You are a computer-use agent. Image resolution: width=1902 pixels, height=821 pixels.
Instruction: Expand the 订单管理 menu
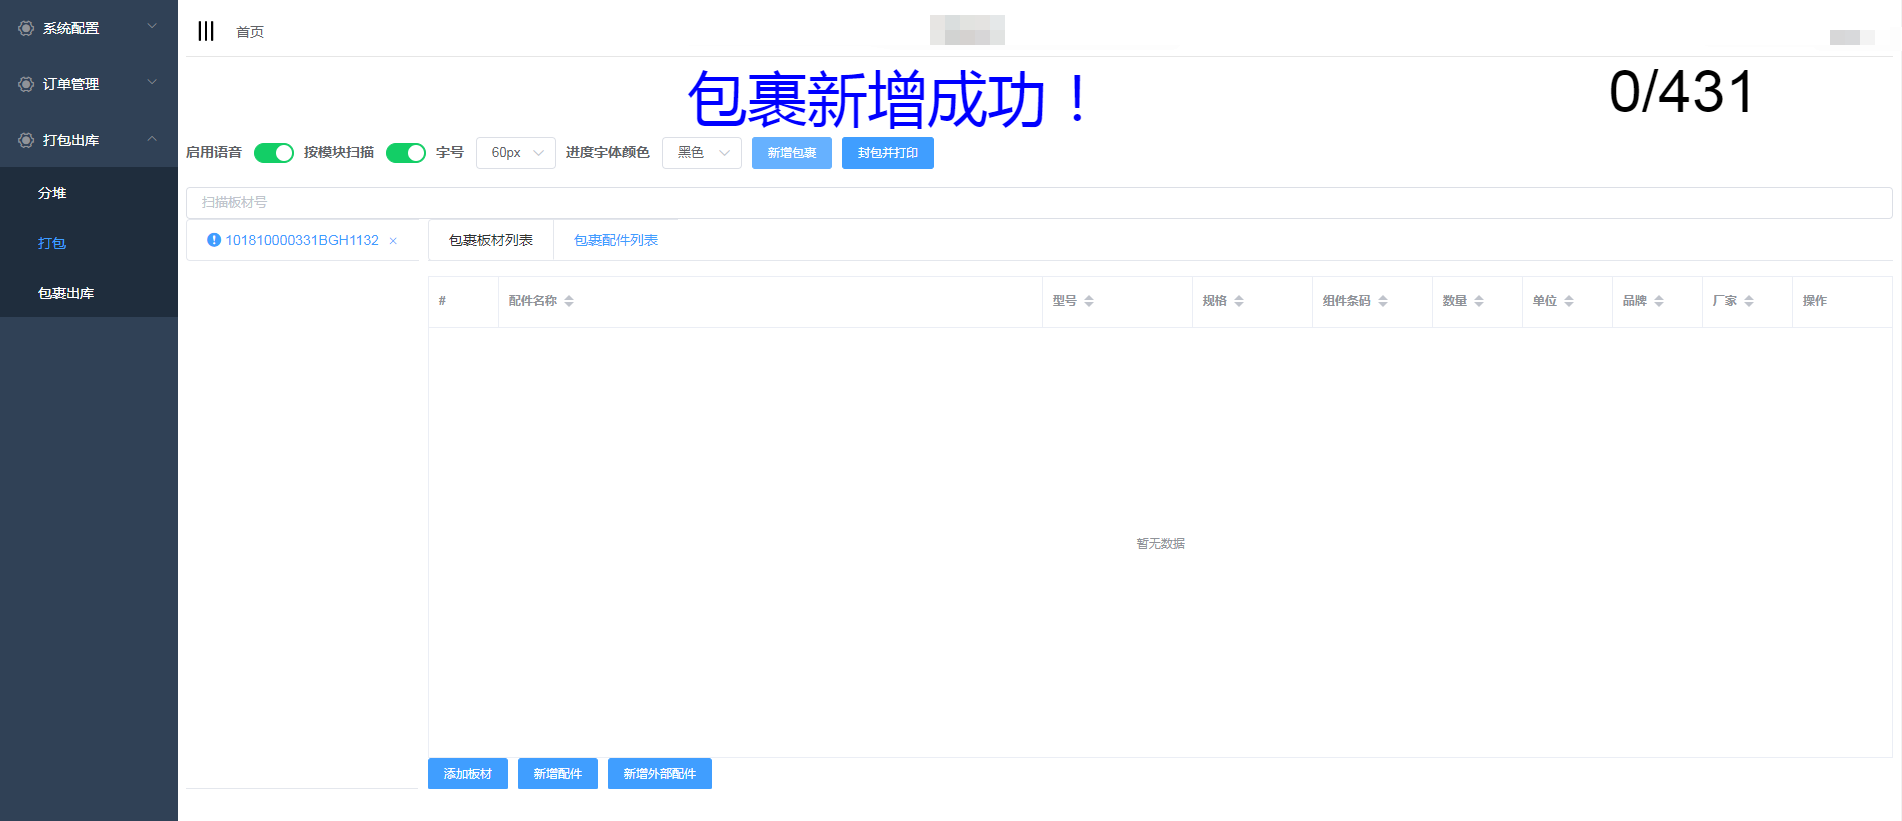89,84
